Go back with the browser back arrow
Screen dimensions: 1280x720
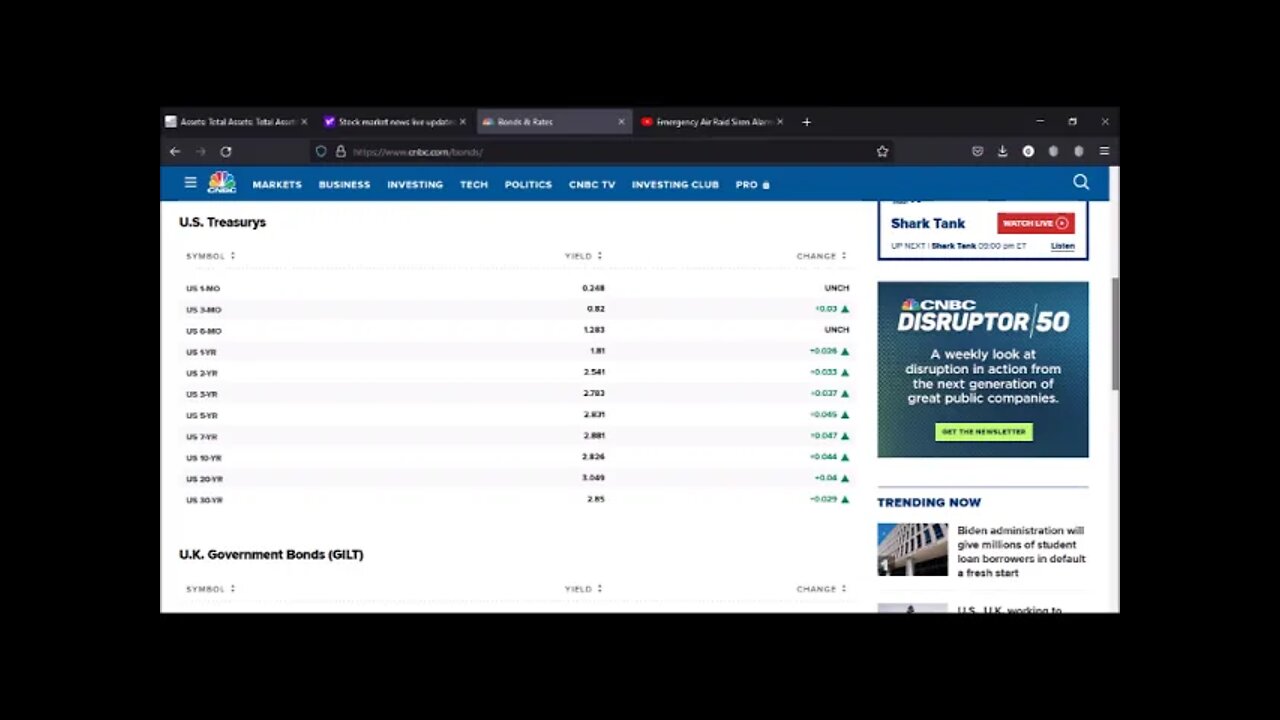coord(175,152)
